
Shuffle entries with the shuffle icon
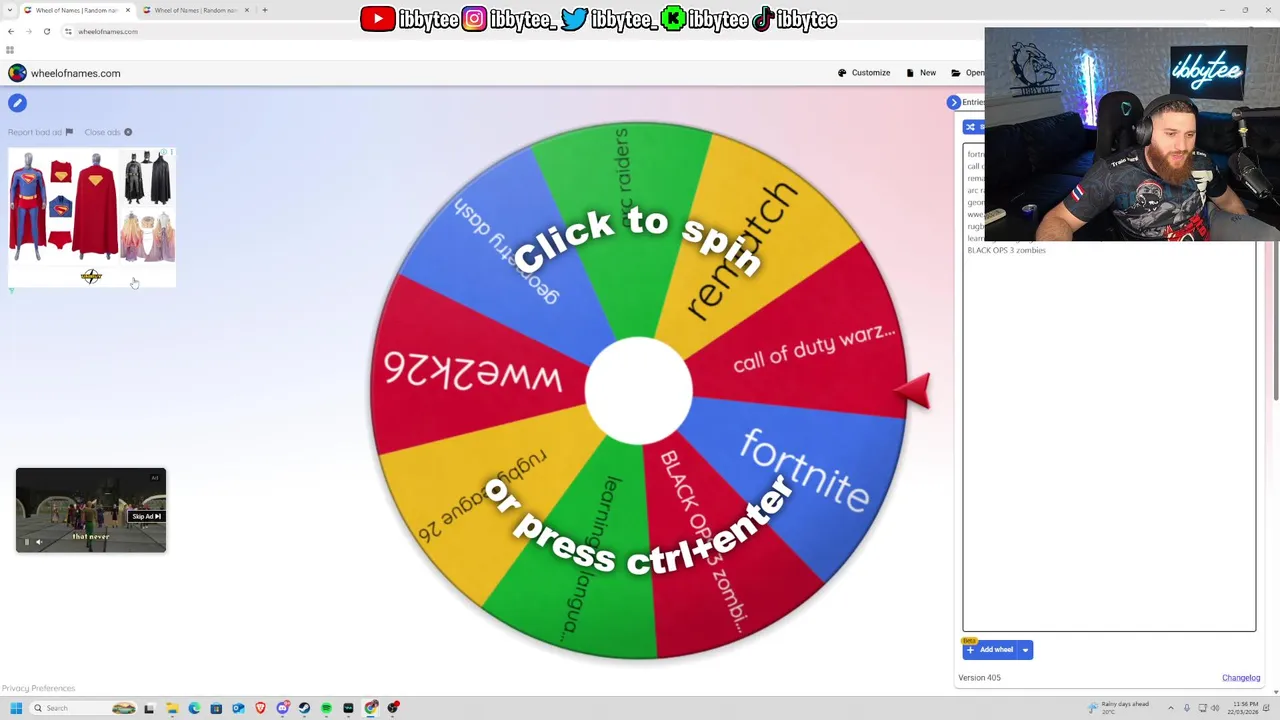tap(970, 127)
